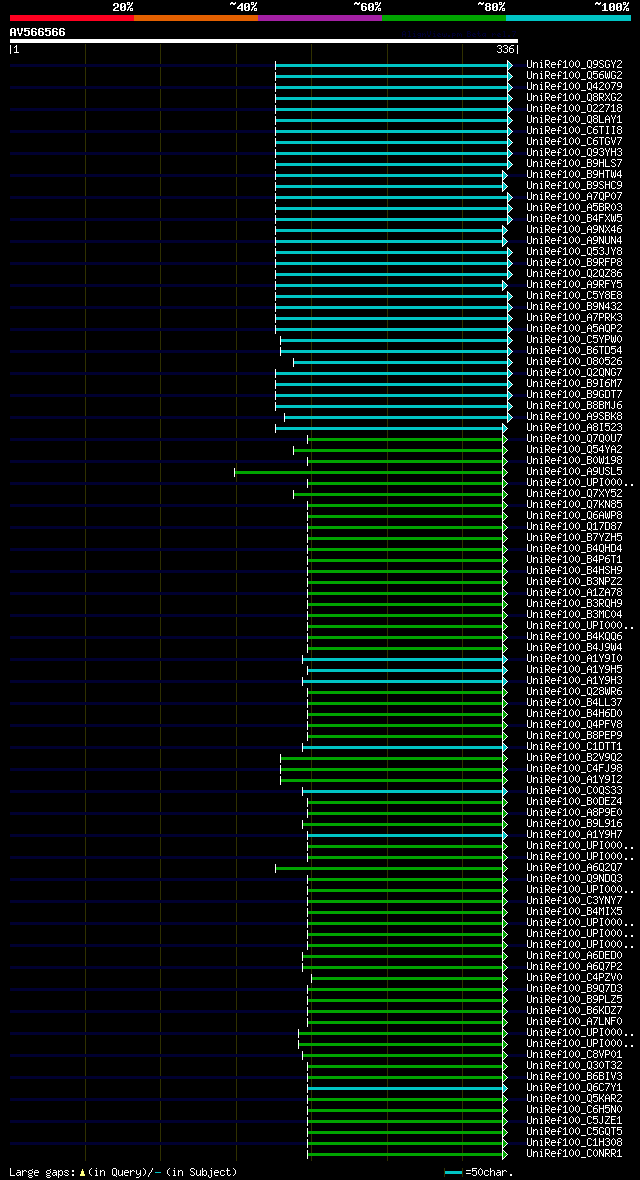This screenshot has width=640, height=1180.
Task: Click the UniRef100_A6DED0 label
Action: (x=574, y=955)
